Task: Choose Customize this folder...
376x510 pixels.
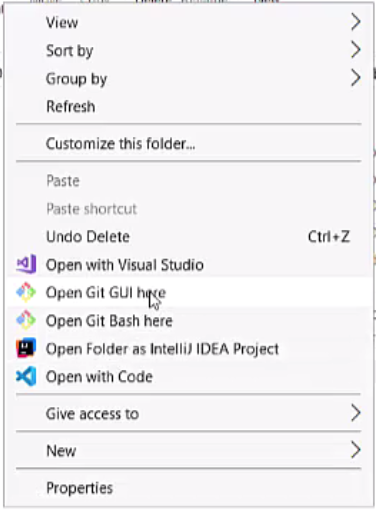Action: (x=189, y=144)
